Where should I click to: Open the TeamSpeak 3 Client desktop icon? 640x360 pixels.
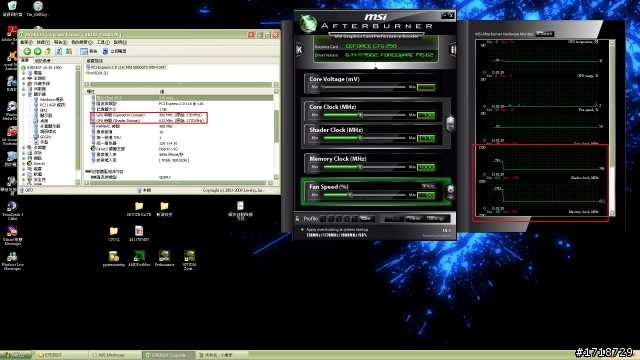coord(12,211)
